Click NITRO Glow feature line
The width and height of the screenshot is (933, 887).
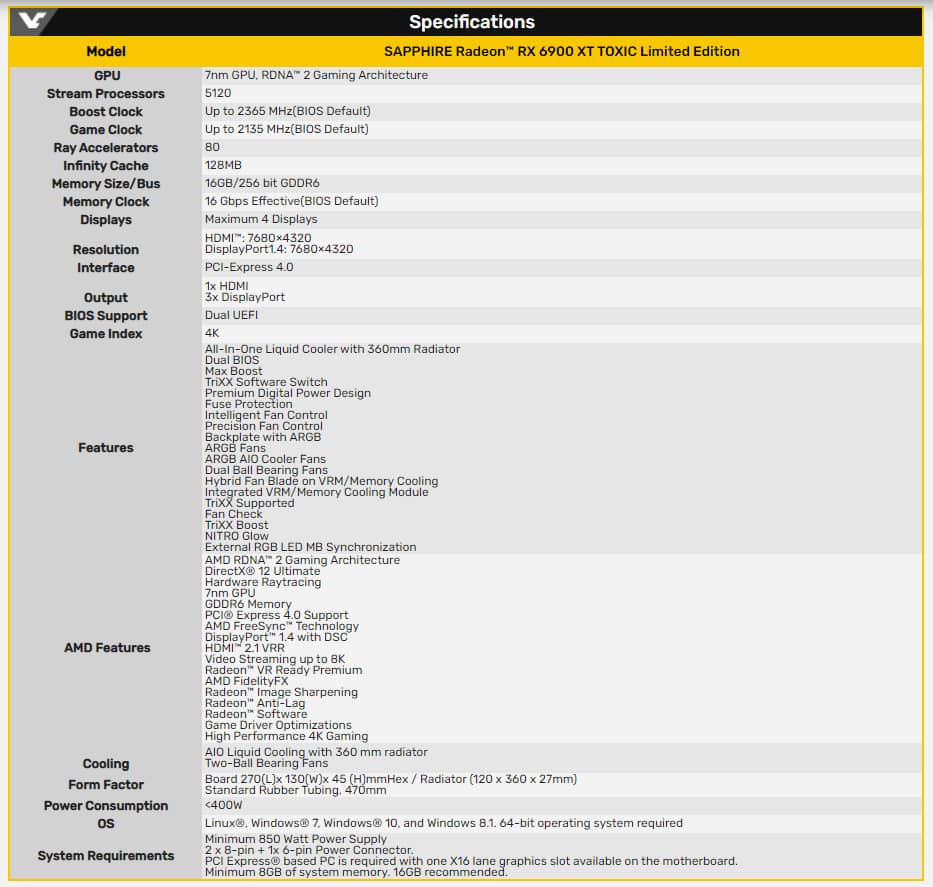(237, 536)
